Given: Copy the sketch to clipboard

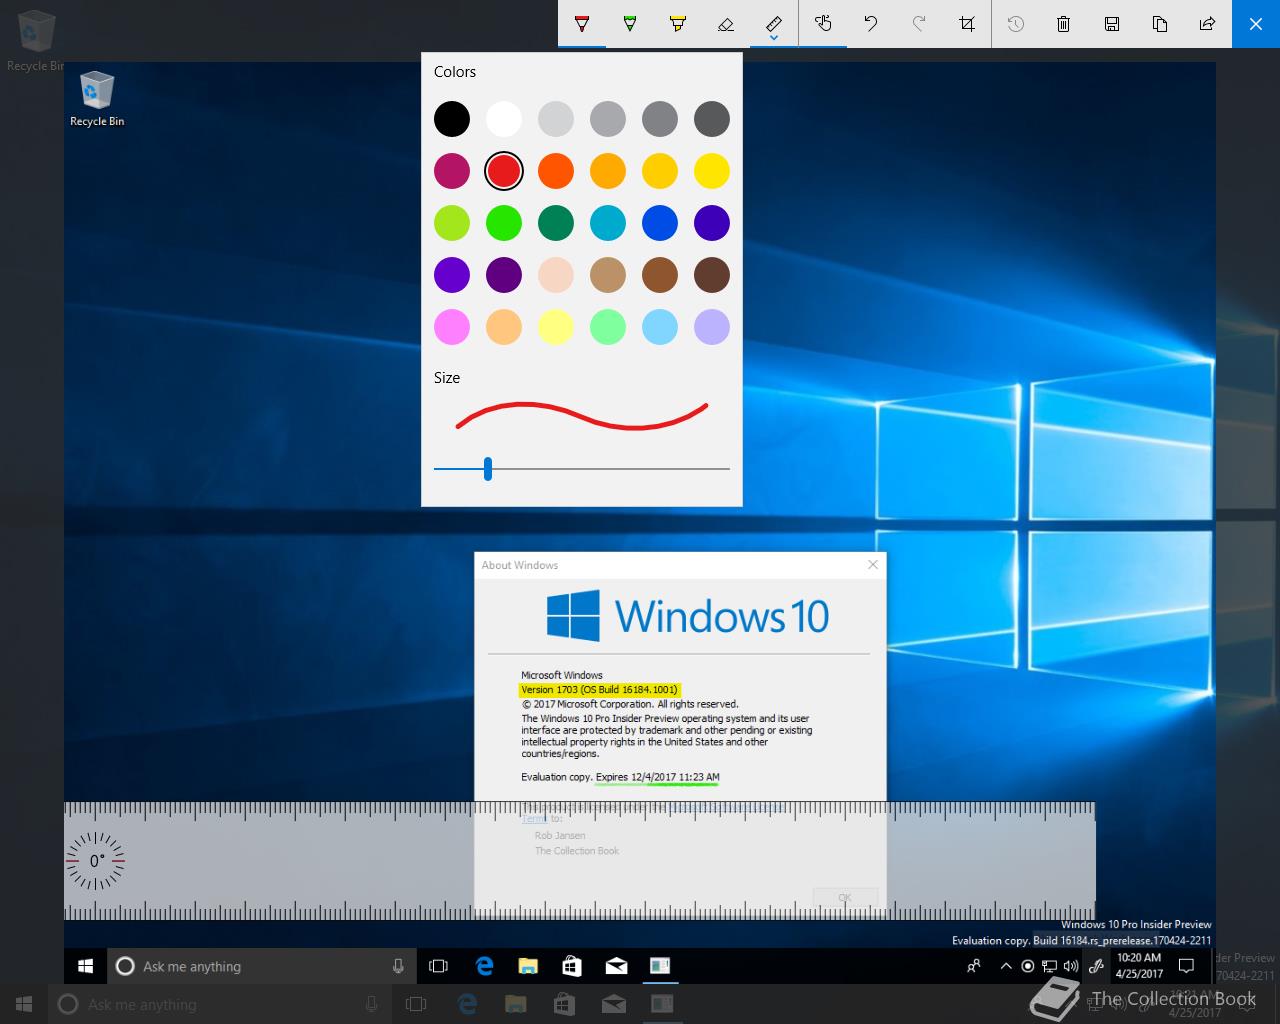Looking at the screenshot, I should tap(1160, 23).
